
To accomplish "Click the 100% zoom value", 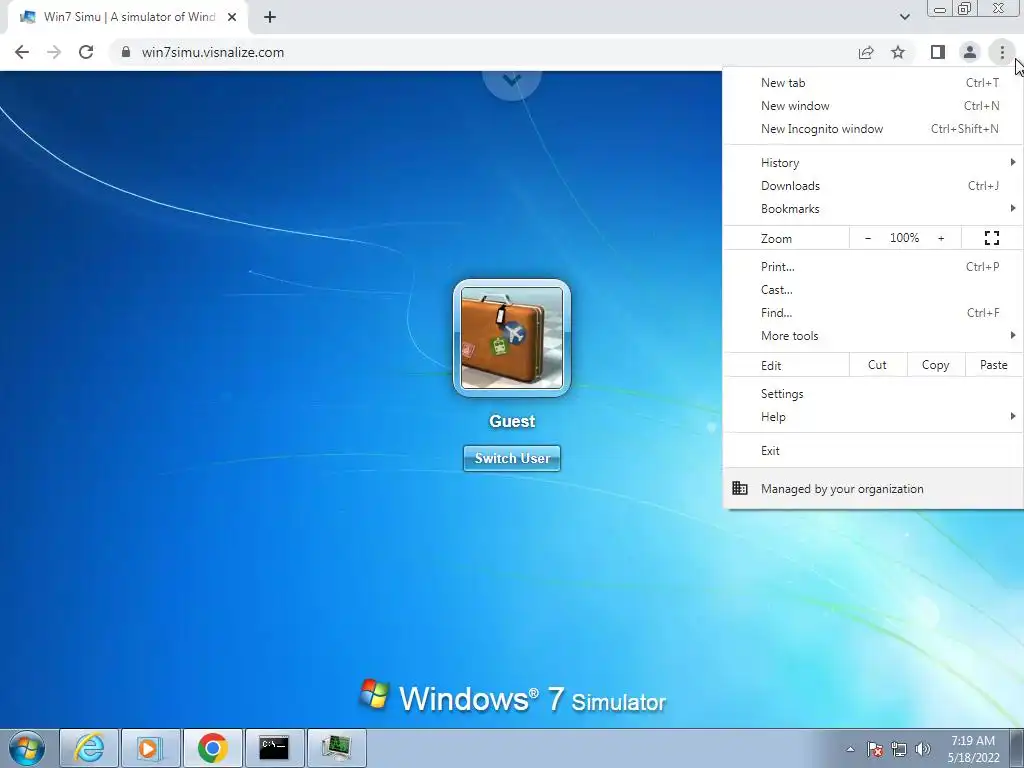I will click(904, 238).
